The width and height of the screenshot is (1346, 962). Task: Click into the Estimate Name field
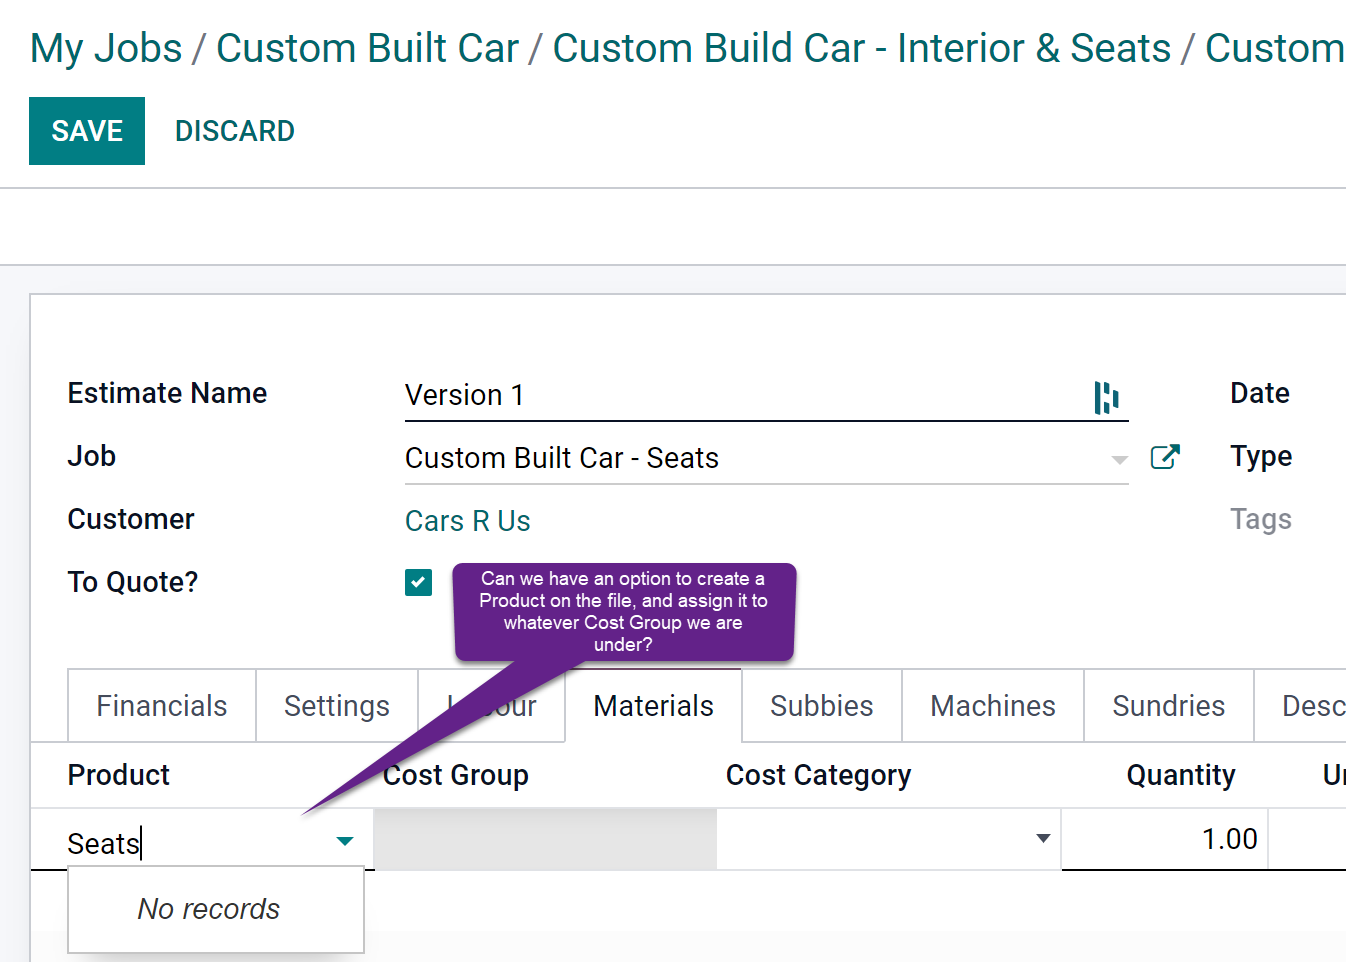740,396
